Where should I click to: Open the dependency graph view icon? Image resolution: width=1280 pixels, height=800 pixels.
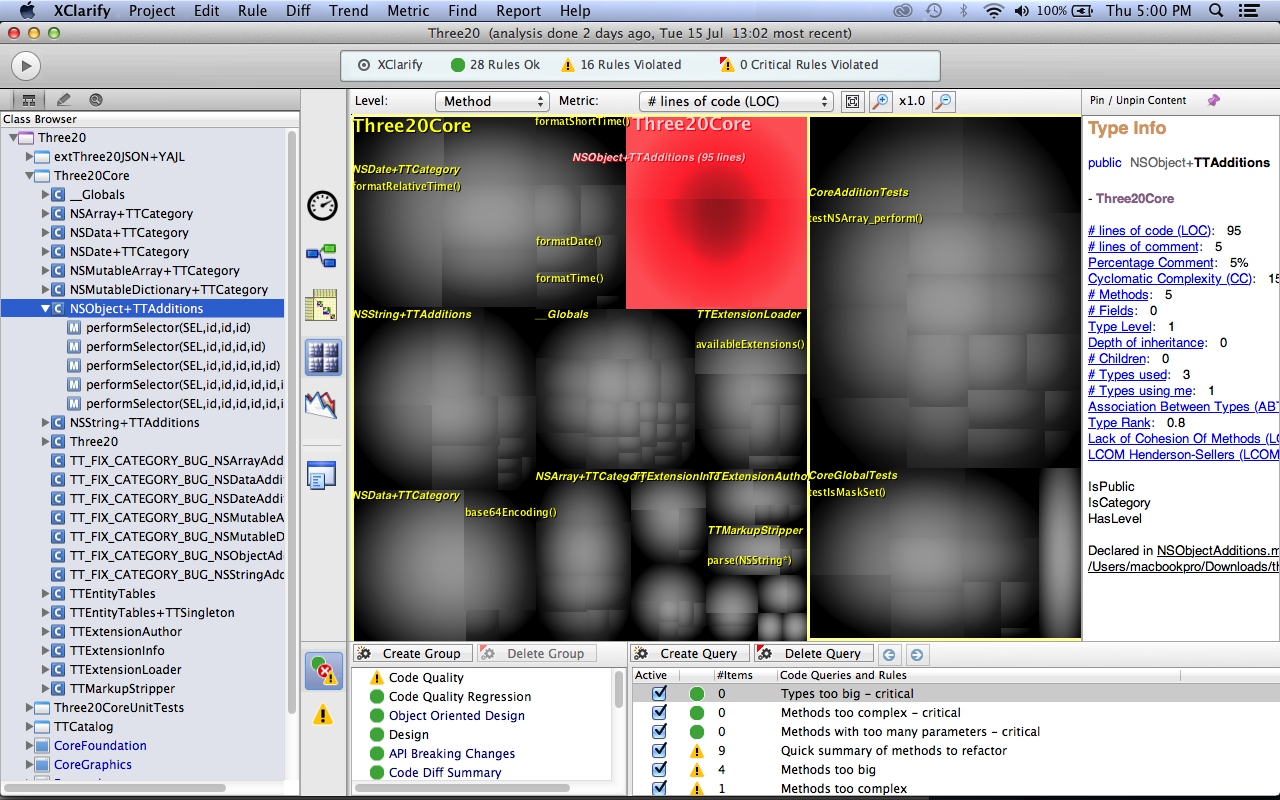(322, 256)
